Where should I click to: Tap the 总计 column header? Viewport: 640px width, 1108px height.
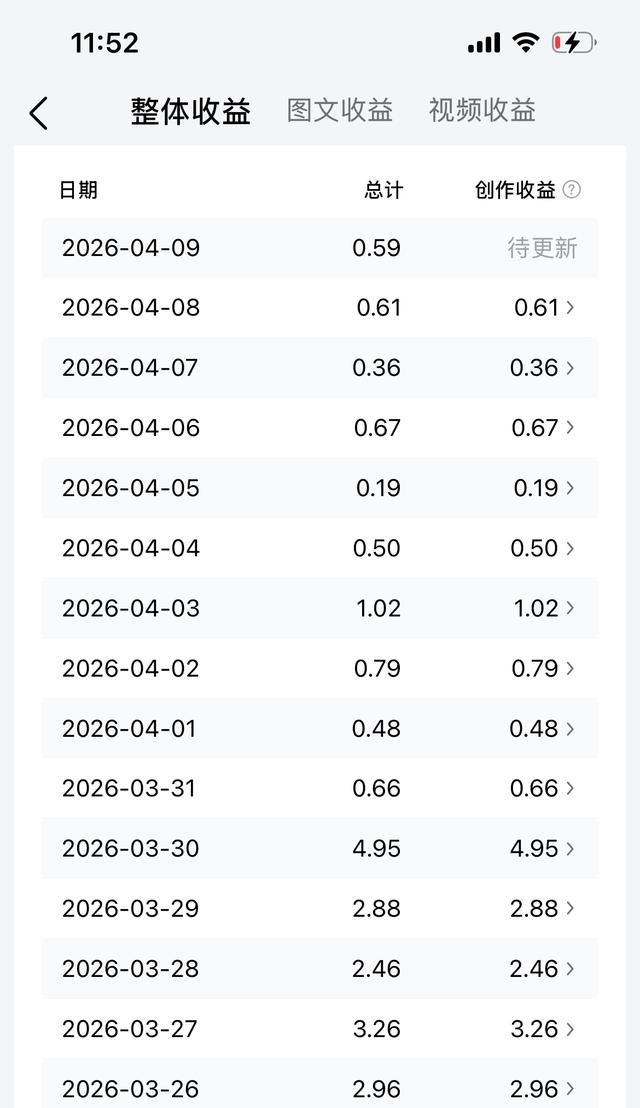pyautogui.click(x=384, y=190)
